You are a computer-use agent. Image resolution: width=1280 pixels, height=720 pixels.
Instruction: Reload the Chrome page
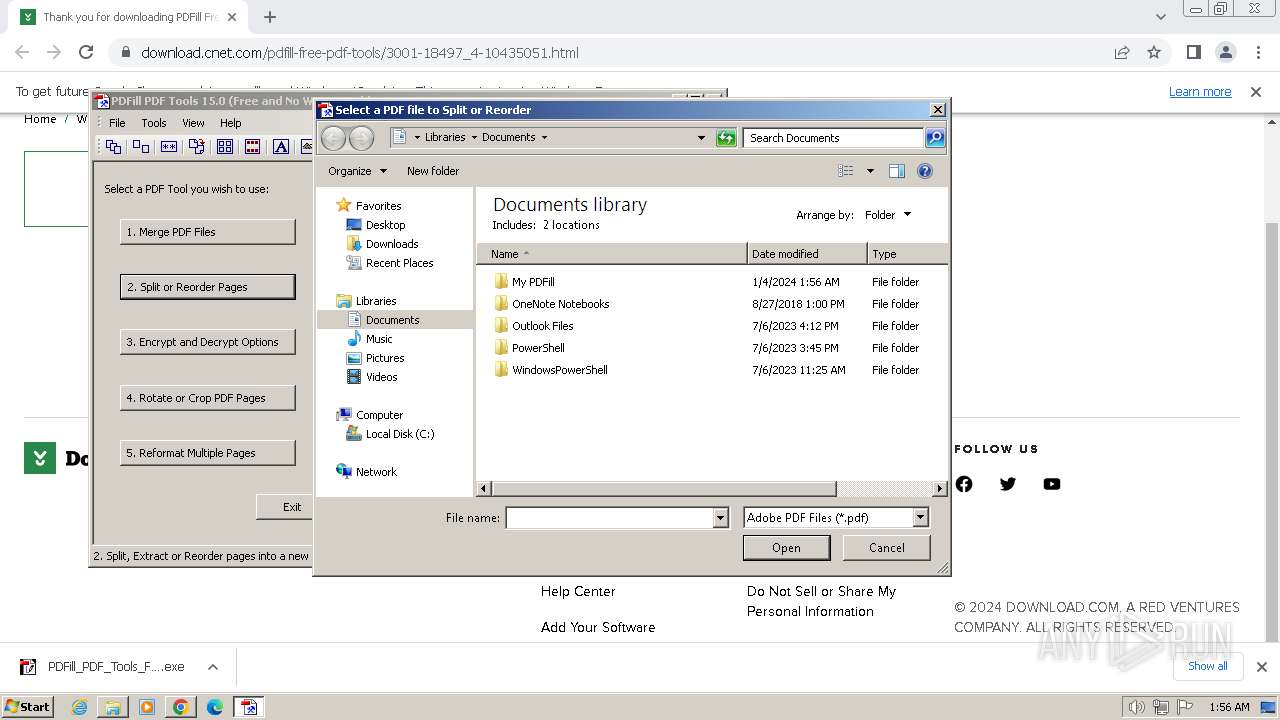[x=86, y=53]
